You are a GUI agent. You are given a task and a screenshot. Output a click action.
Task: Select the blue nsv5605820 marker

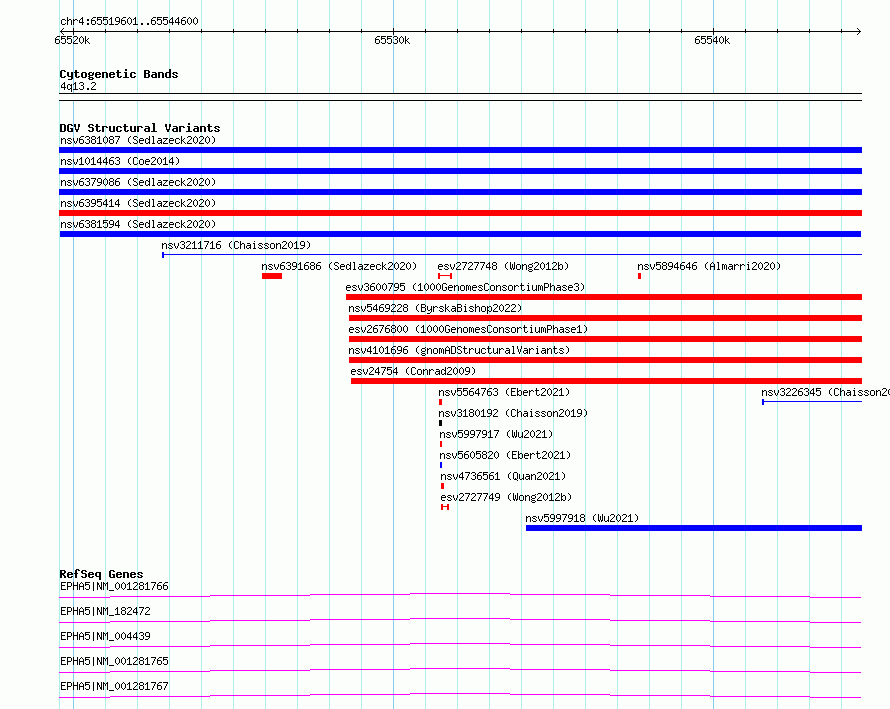pyautogui.click(x=441, y=465)
